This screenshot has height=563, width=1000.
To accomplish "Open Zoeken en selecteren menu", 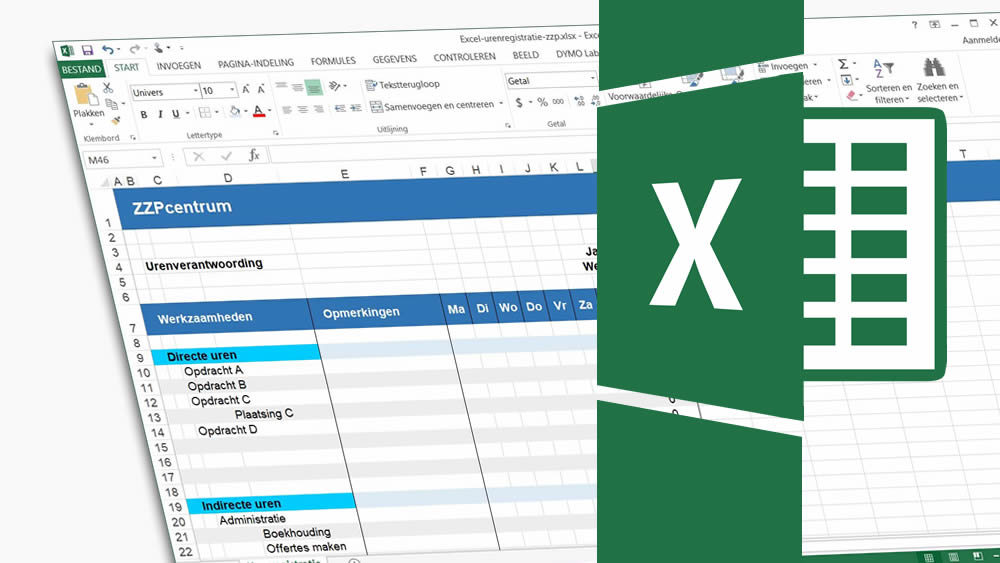I will tap(938, 80).
